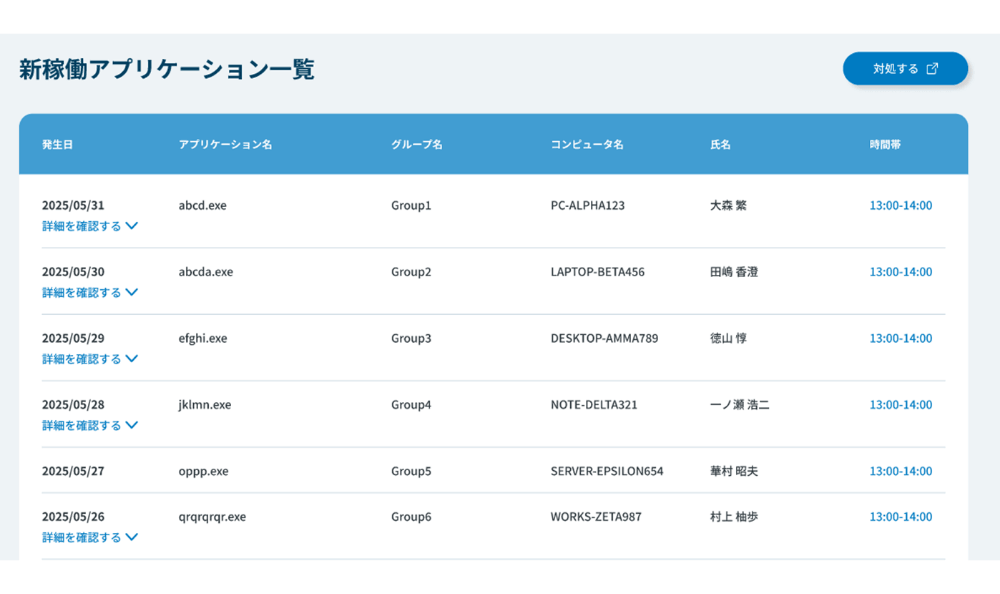The height and width of the screenshot is (594, 1000).
Task: Click the Group5 cell
Action: [x=411, y=471]
